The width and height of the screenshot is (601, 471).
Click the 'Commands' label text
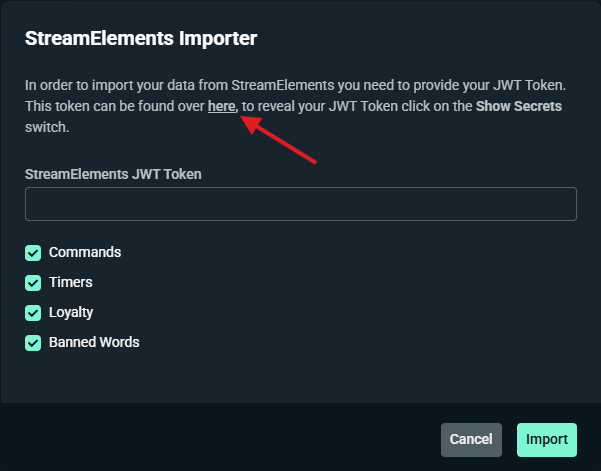pyautogui.click(x=85, y=253)
